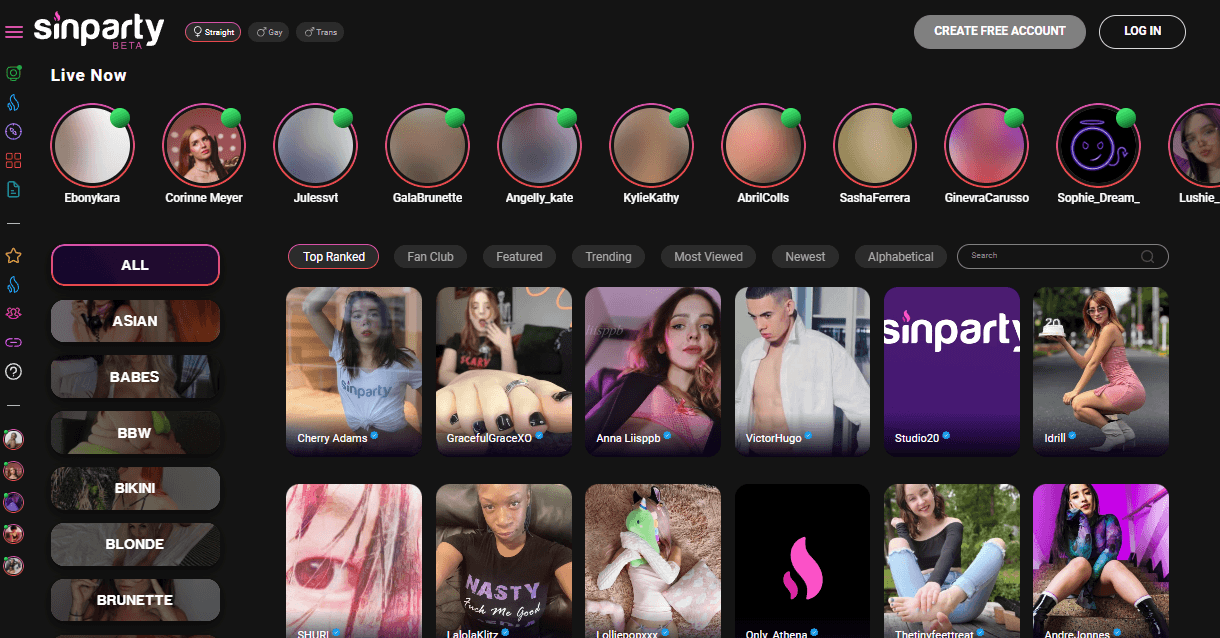Open favorites via the star icon
Screen dimensions: 1220x638
pyautogui.click(x=14, y=256)
